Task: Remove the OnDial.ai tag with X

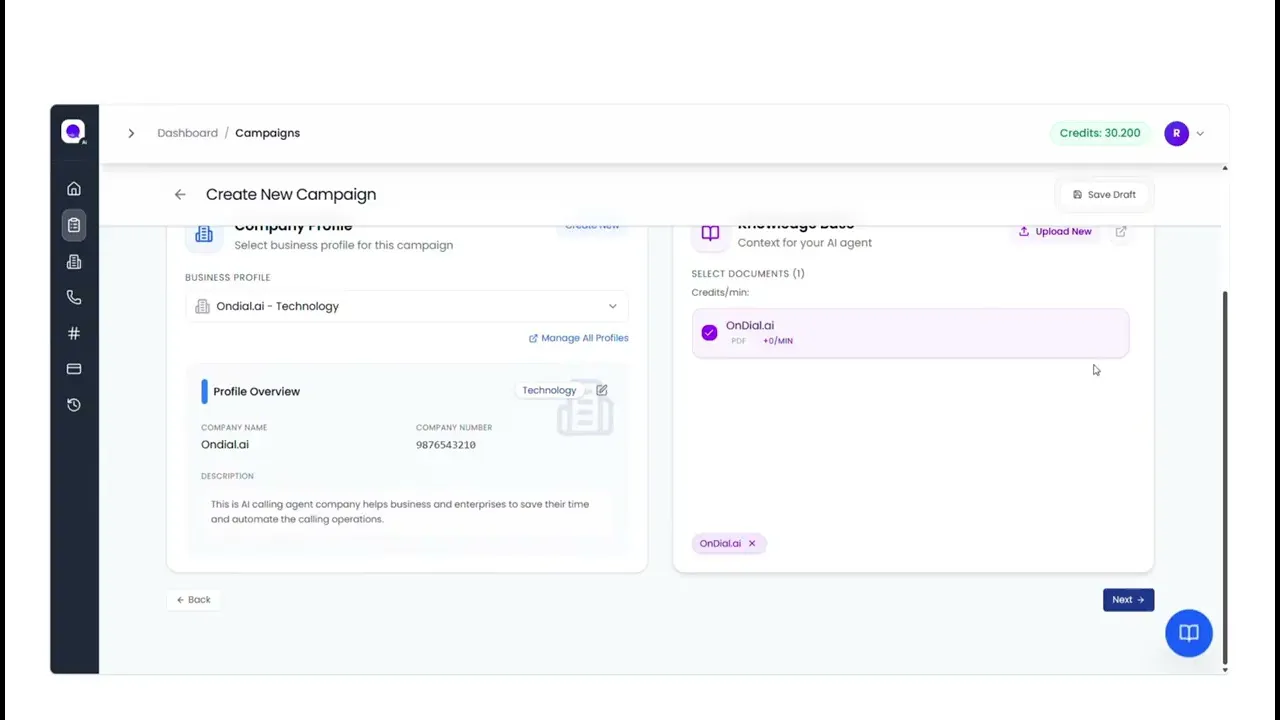Action: point(752,543)
